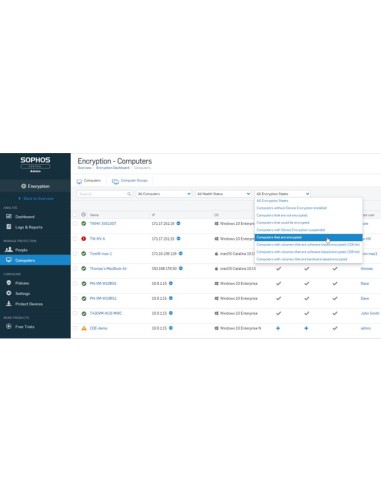
Task: Choose Computers that are encrypted option
Action: [x=308, y=237]
